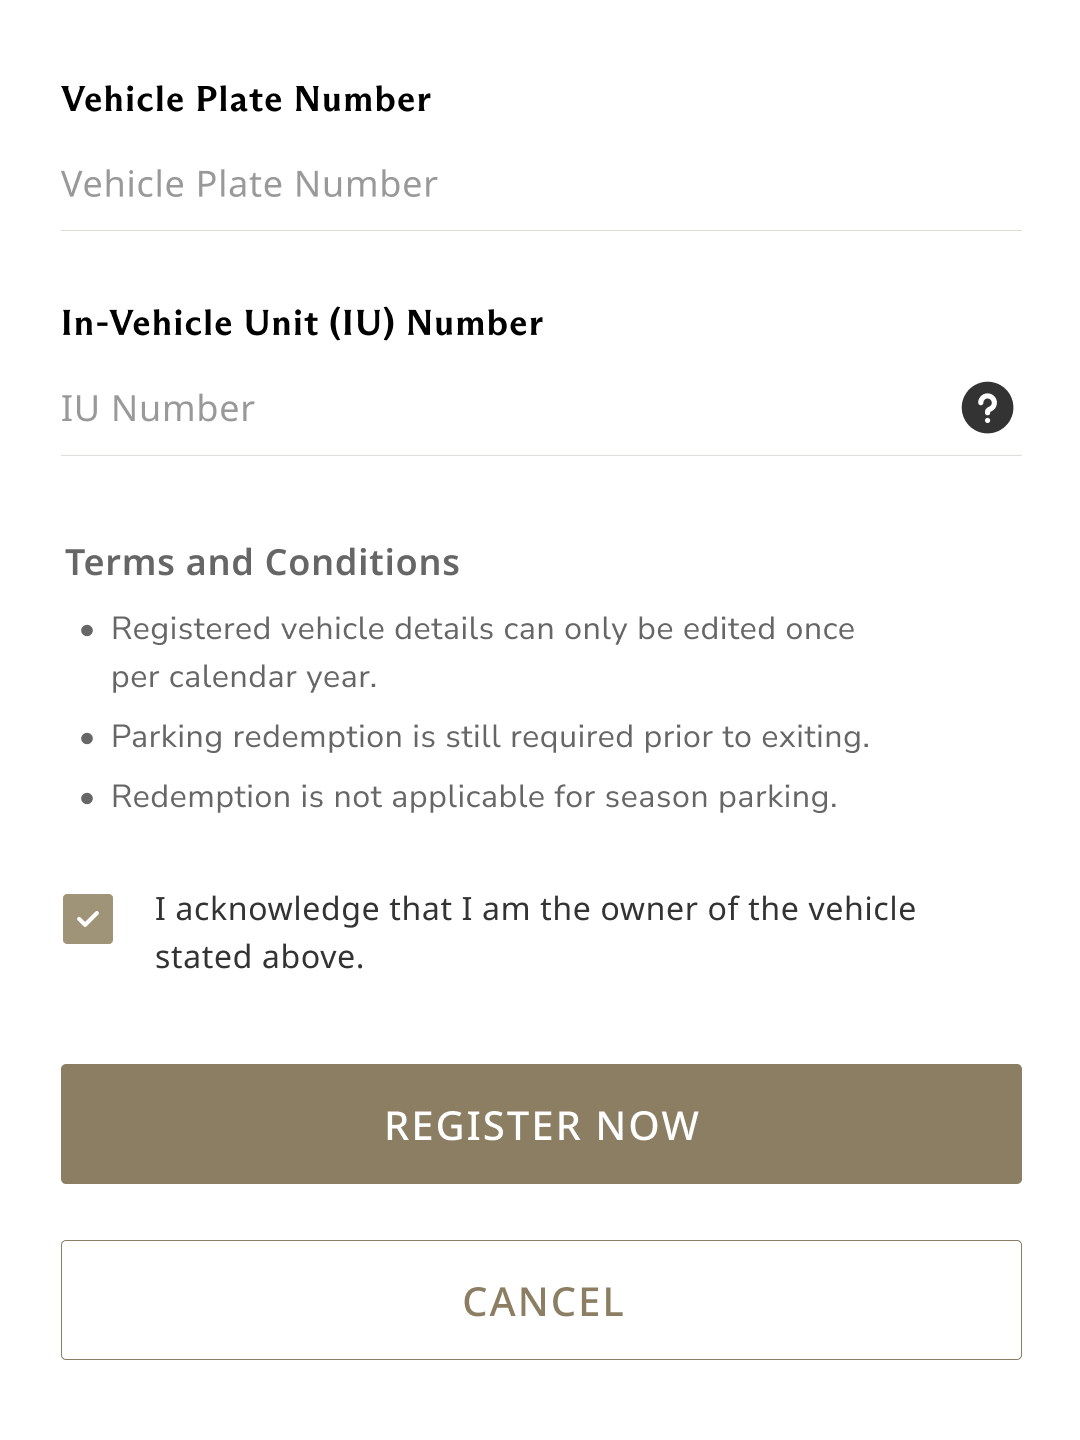Viewport: 1080px width, 1440px height.
Task: Click the underline beneath the IU Number field
Action: click(540, 456)
